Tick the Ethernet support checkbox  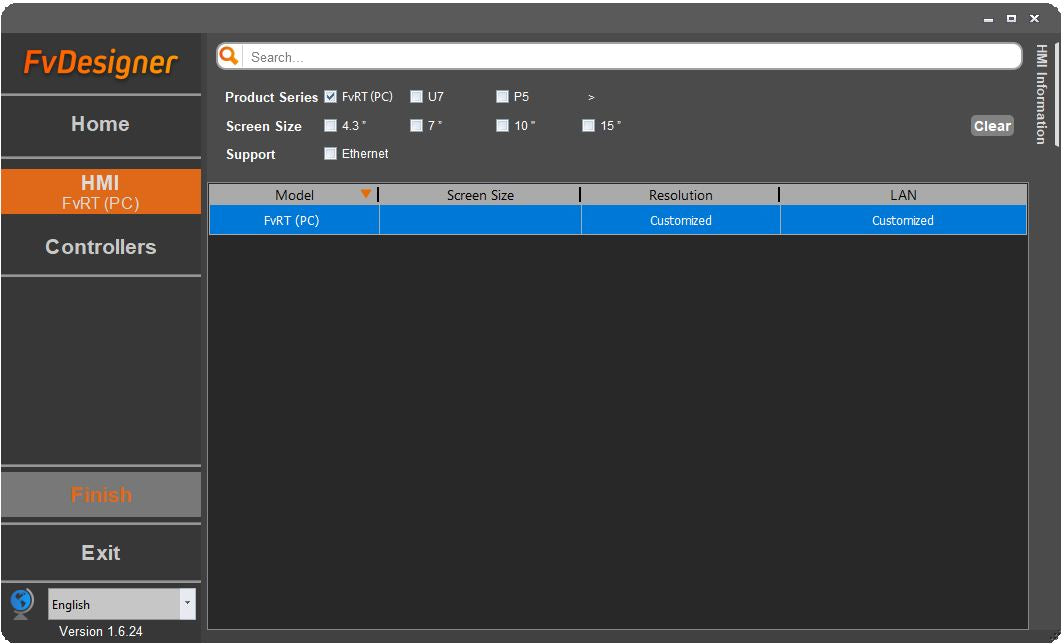[x=330, y=153]
